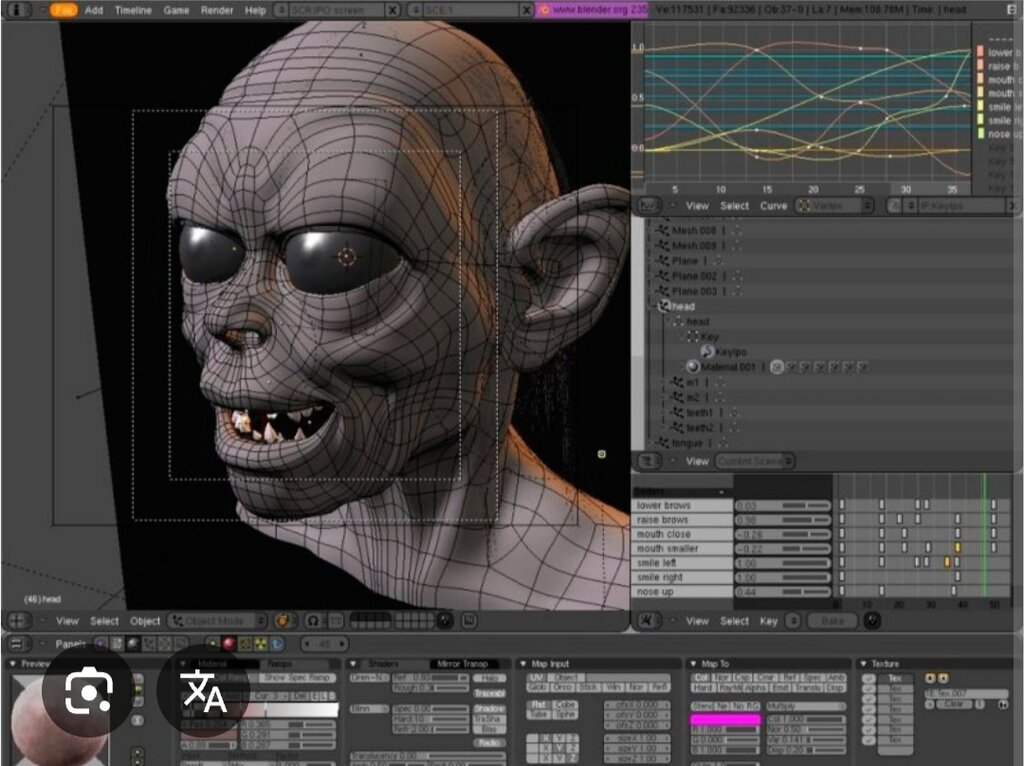
Task: Click the 3D viewport window type icon
Action: point(18,620)
